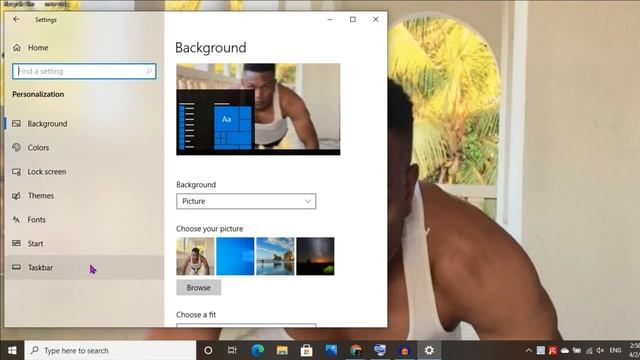This screenshot has width=640, height=360.
Task: Choose the beach rocks wallpaper thumbnail
Action: tap(275, 256)
